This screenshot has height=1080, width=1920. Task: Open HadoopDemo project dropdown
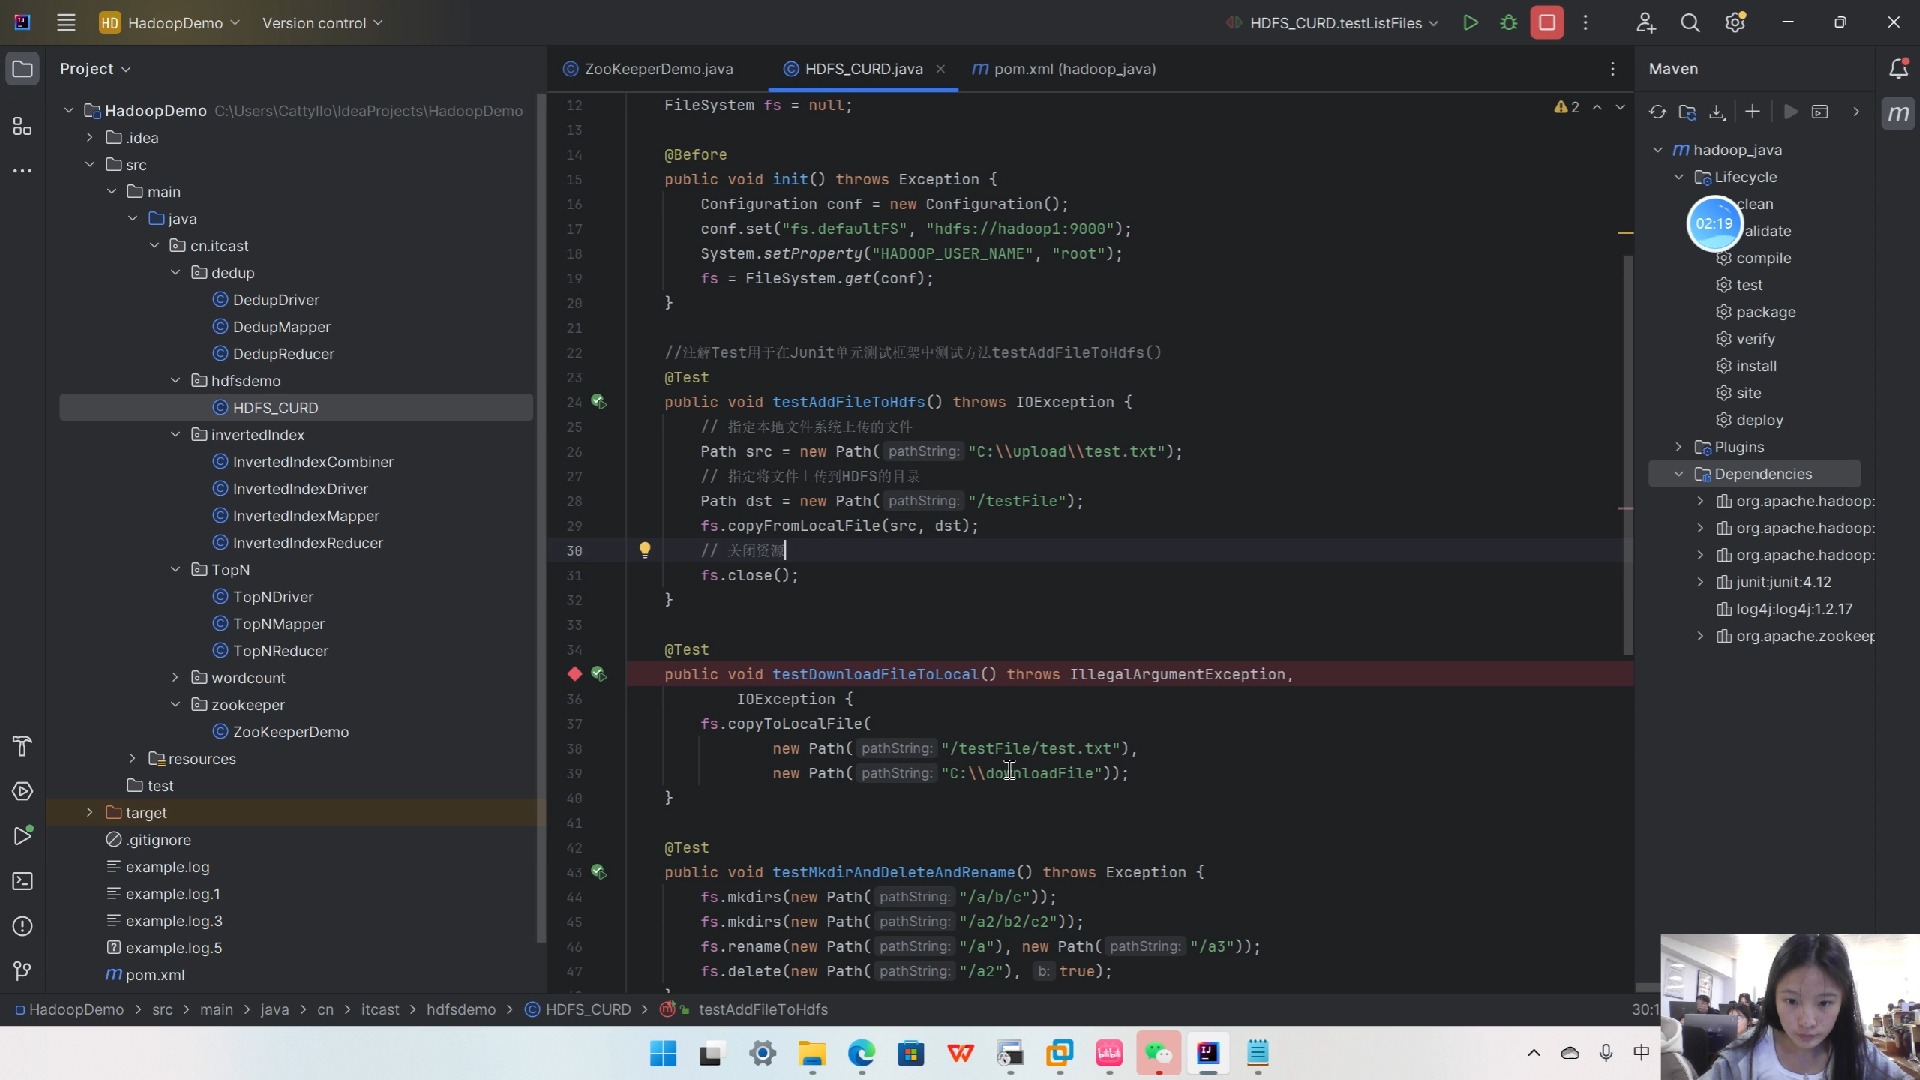[x=170, y=22]
